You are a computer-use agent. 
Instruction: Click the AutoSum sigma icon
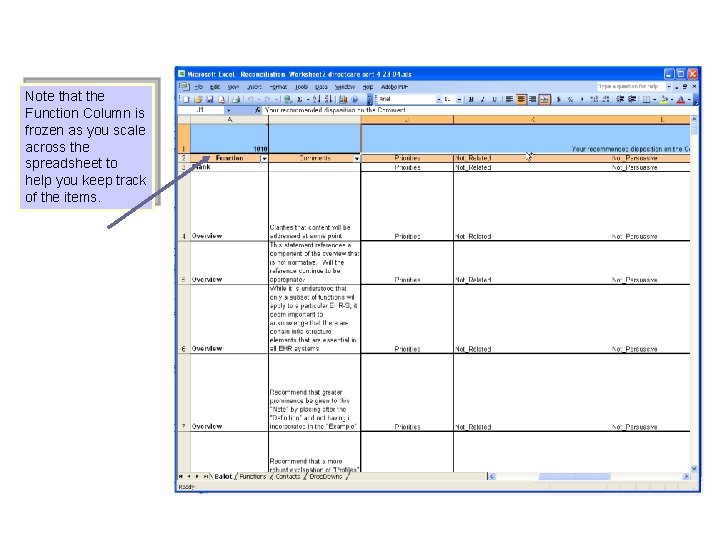tap(299, 99)
